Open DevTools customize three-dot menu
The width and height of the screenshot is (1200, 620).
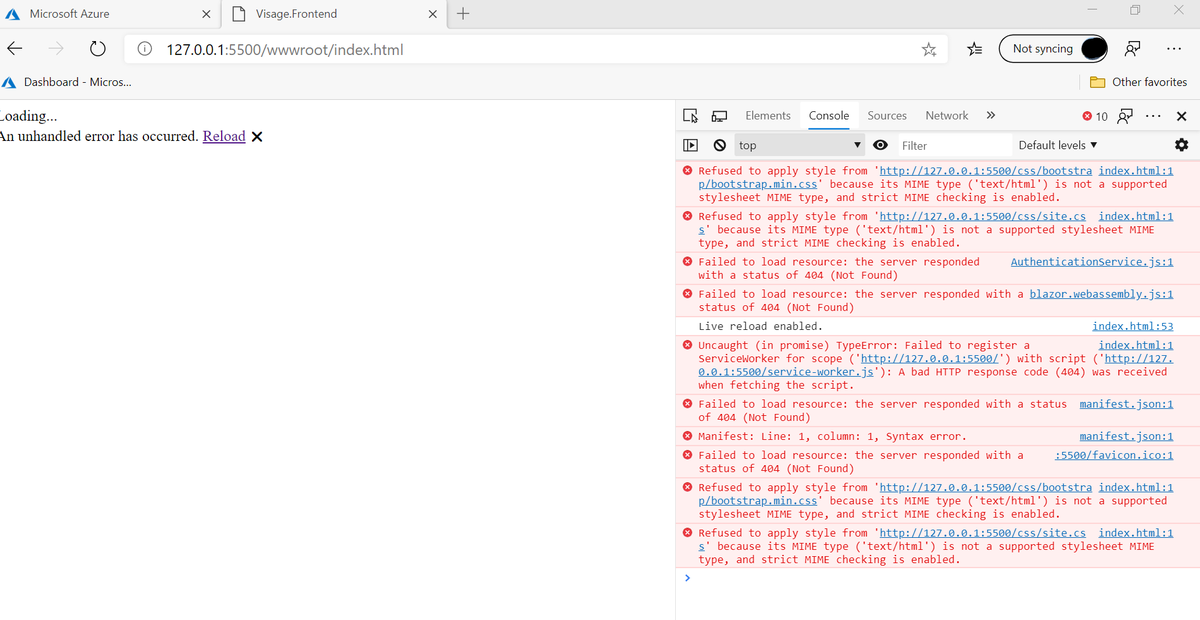coord(1153,116)
